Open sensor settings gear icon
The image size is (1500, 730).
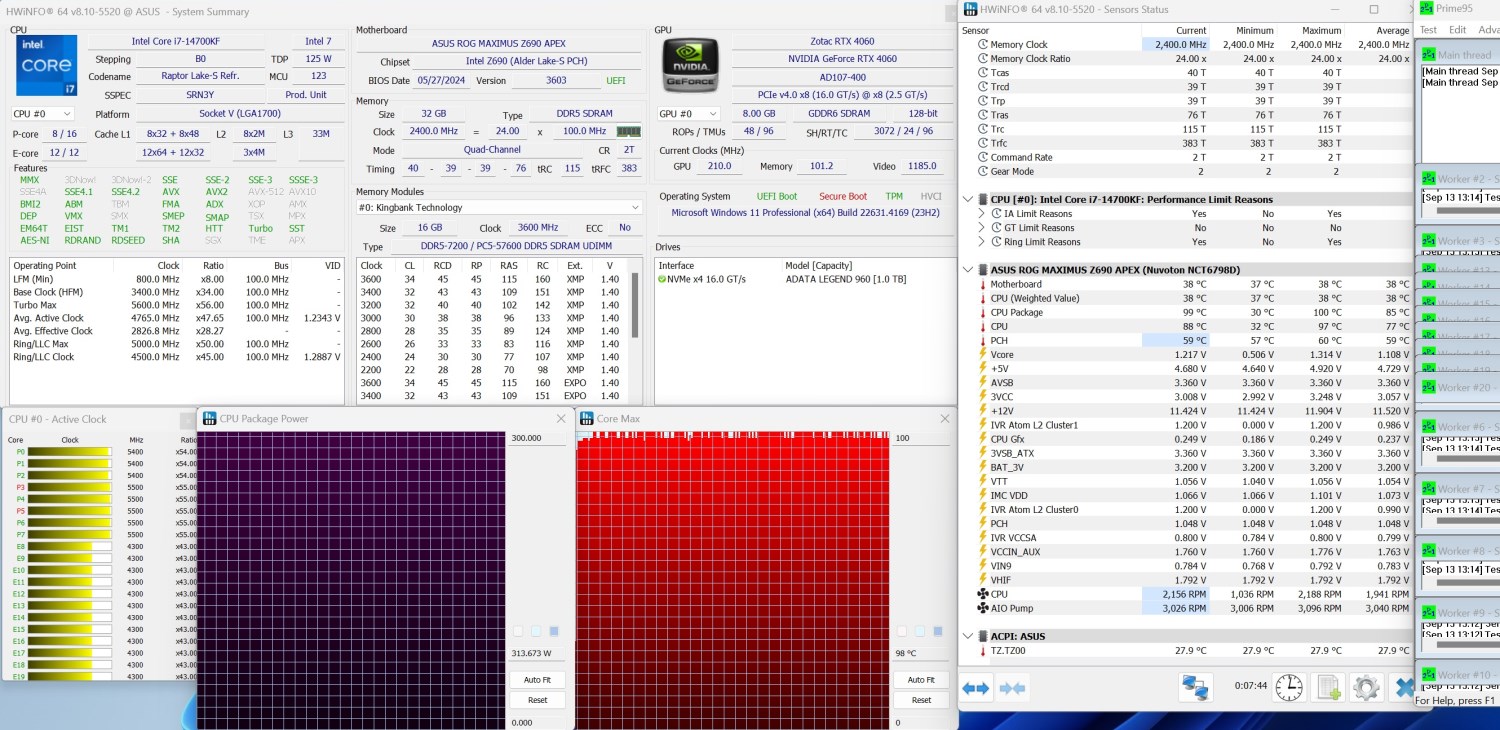(1365, 687)
